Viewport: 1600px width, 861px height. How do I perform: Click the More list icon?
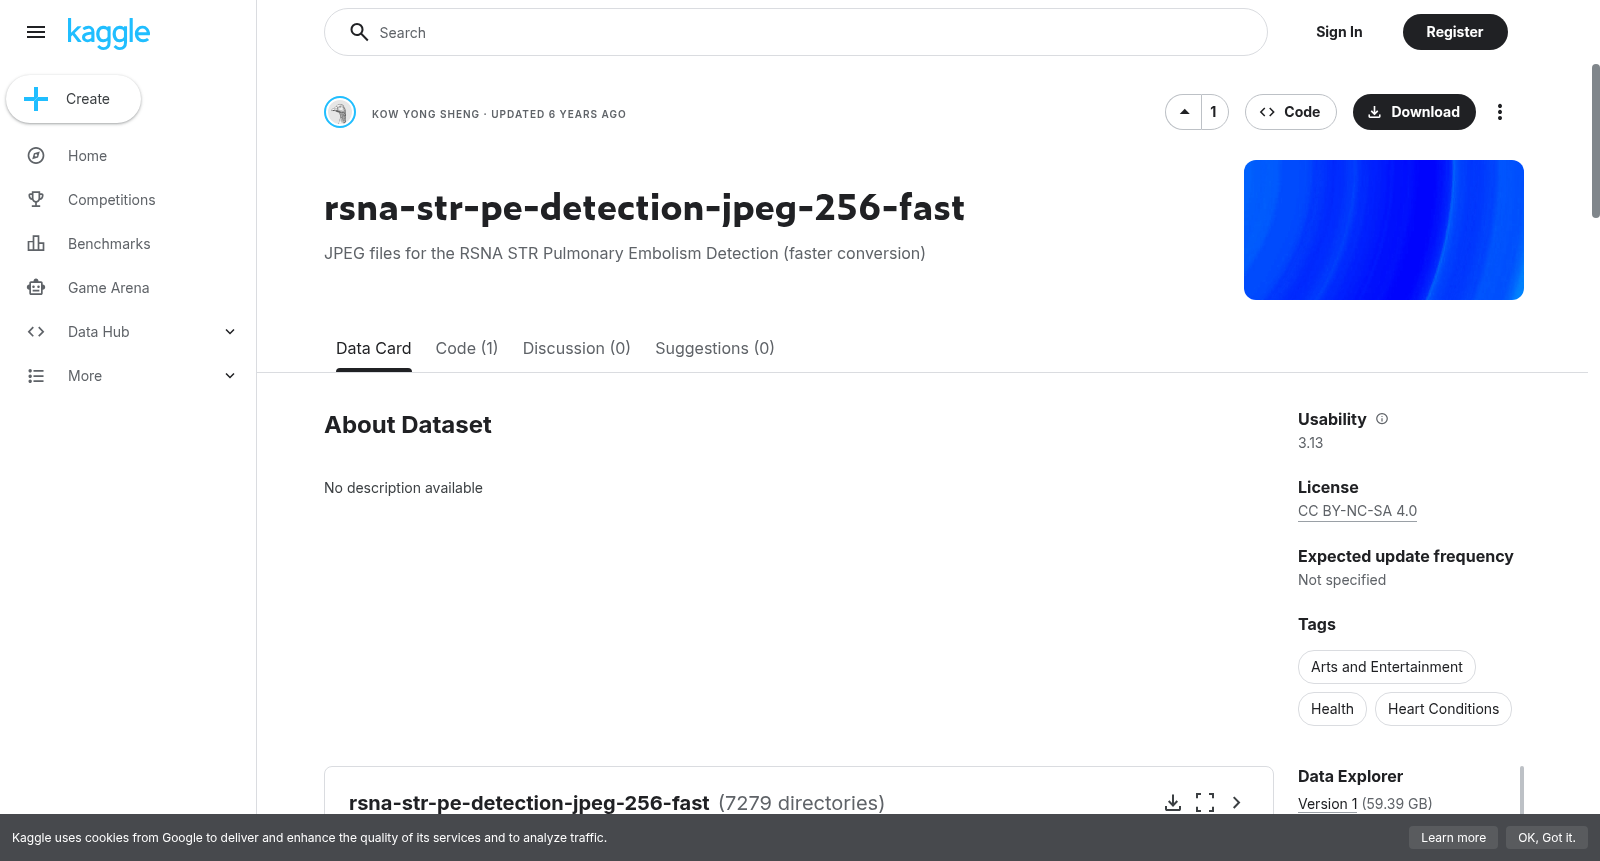(x=36, y=376)
